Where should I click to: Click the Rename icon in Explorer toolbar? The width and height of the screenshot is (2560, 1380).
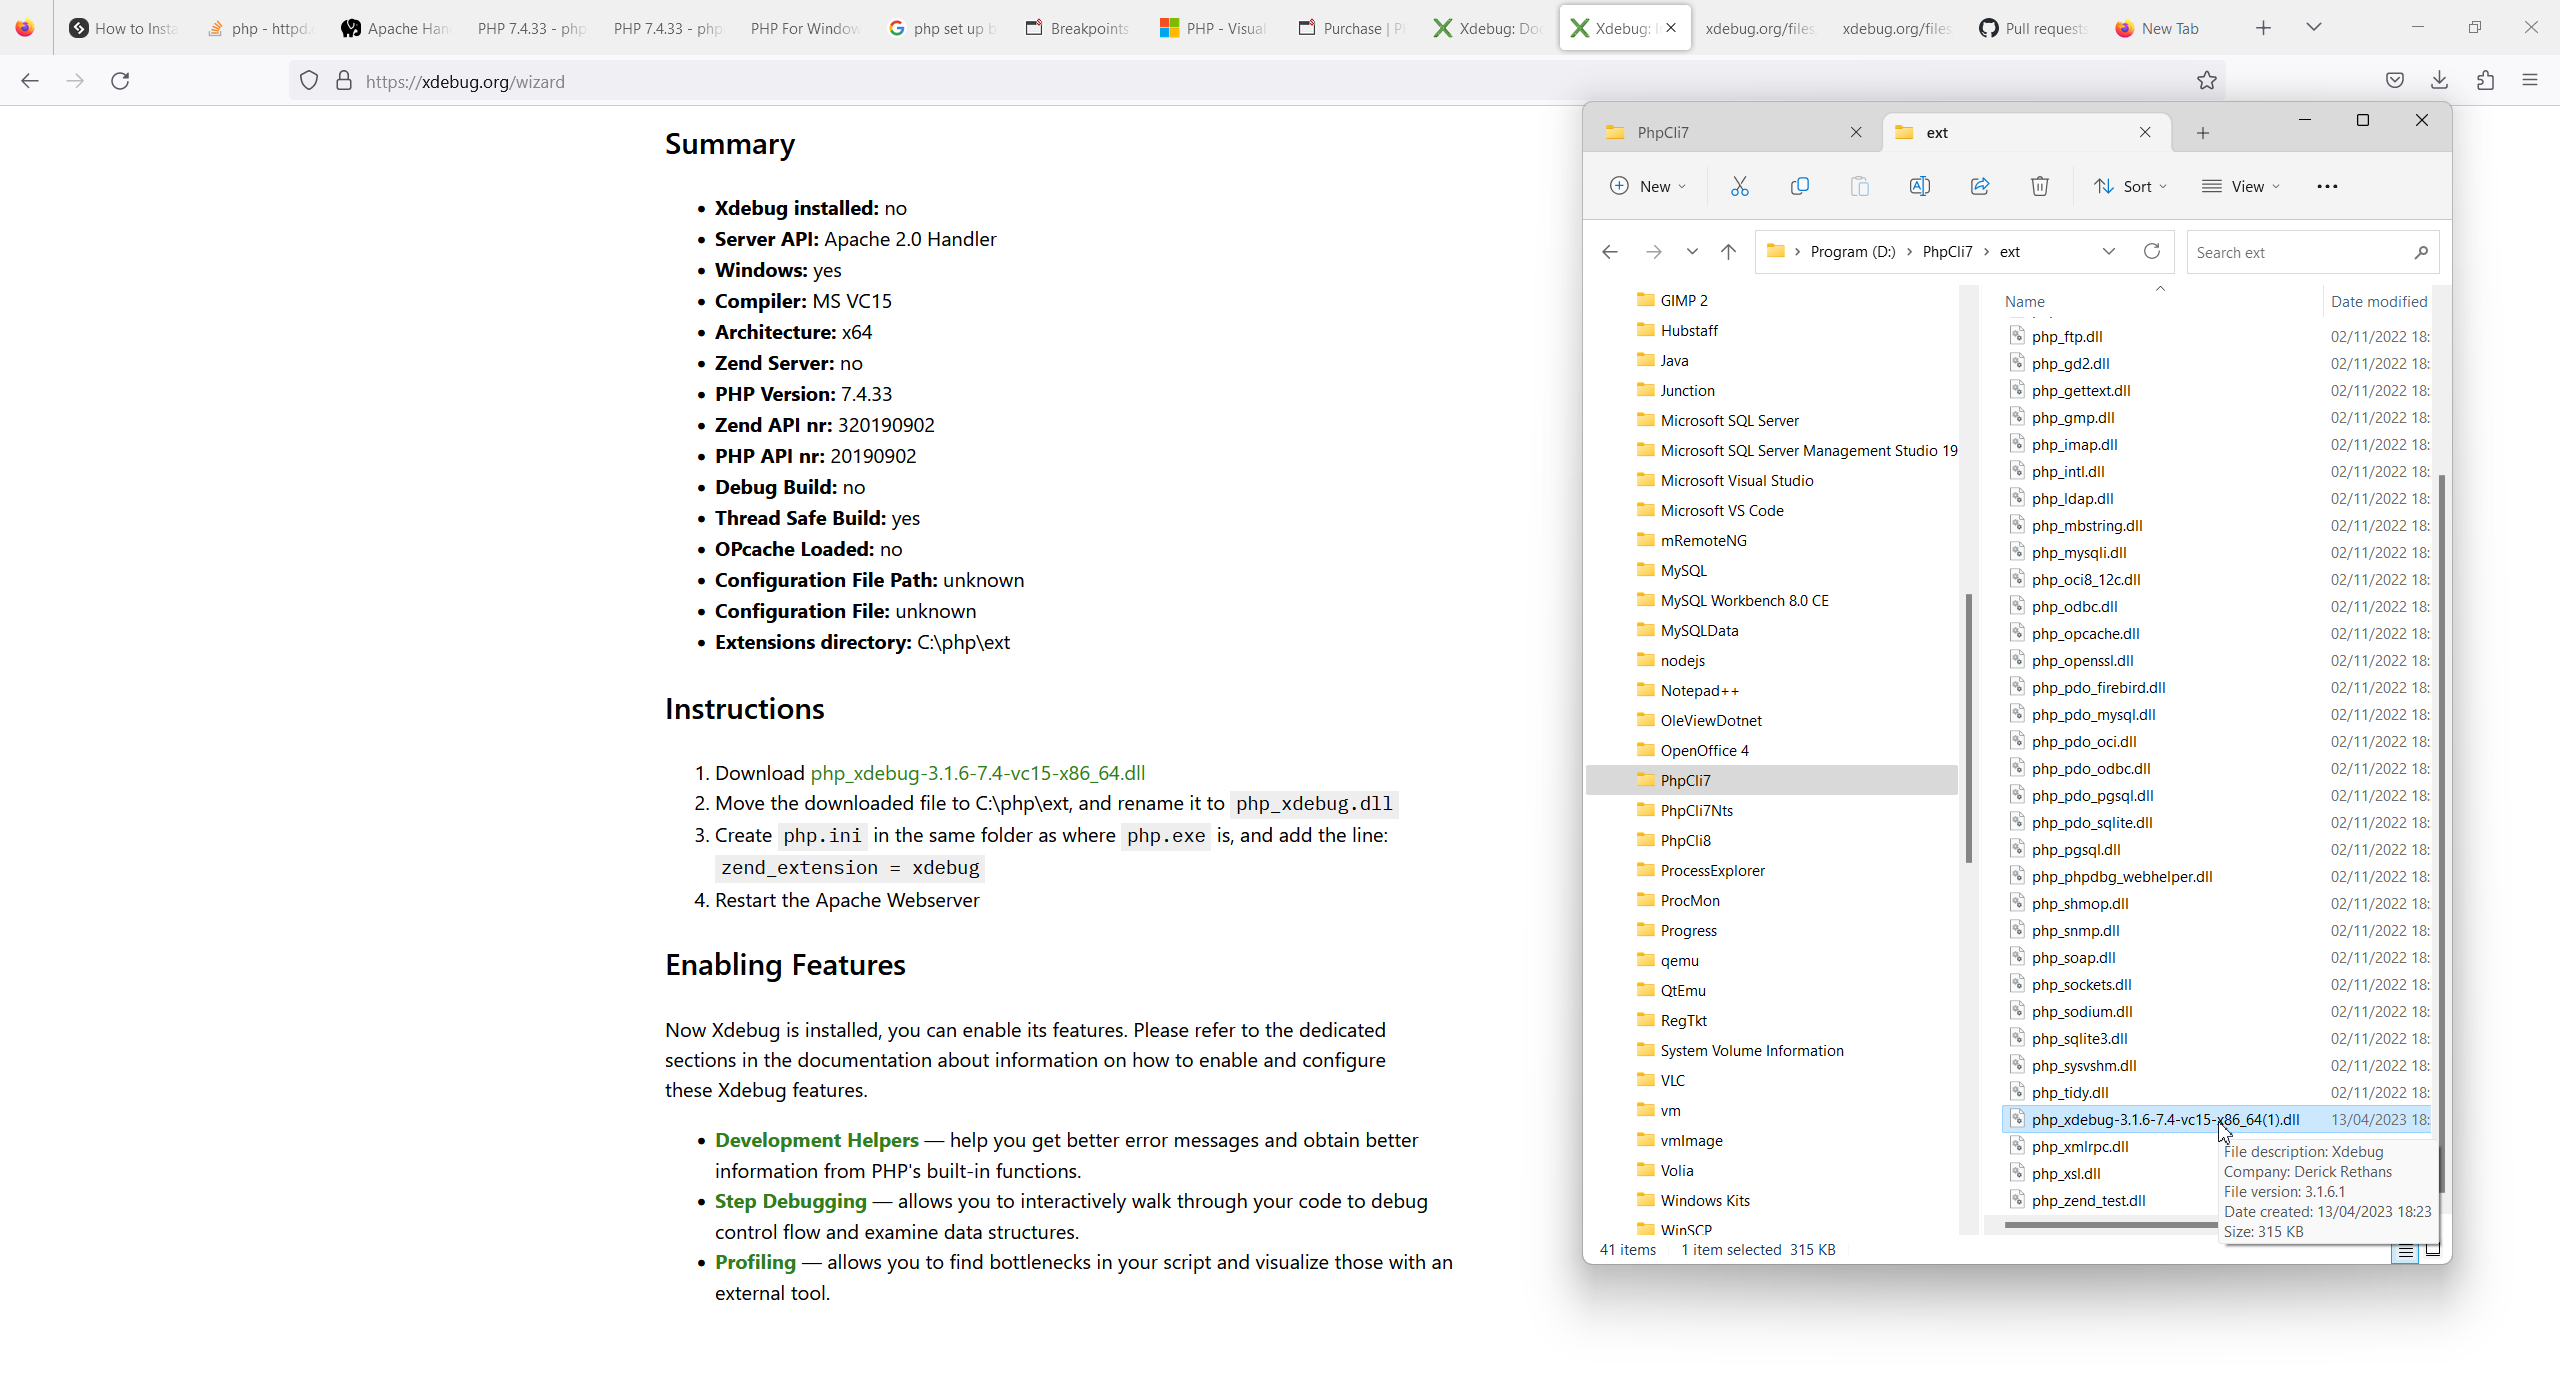click(x=1919, y=186)
